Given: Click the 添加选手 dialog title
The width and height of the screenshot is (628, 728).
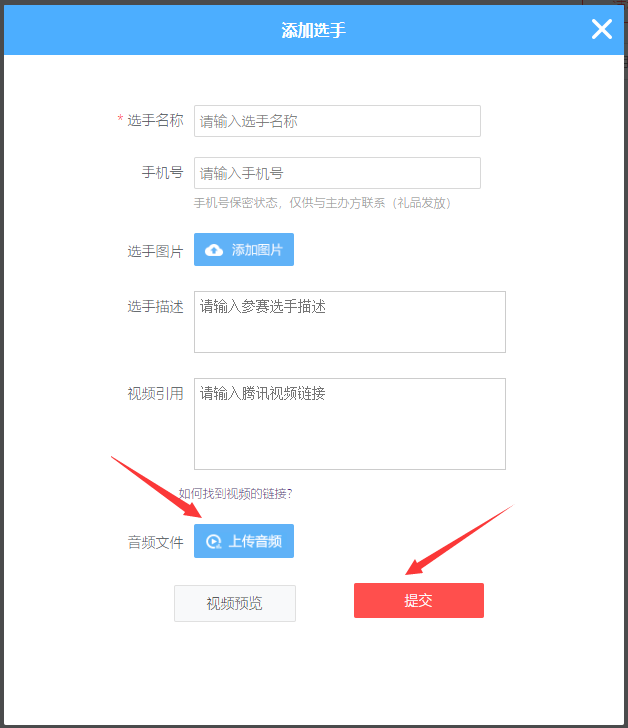Looking at the screenshot, I should [314, 30].
